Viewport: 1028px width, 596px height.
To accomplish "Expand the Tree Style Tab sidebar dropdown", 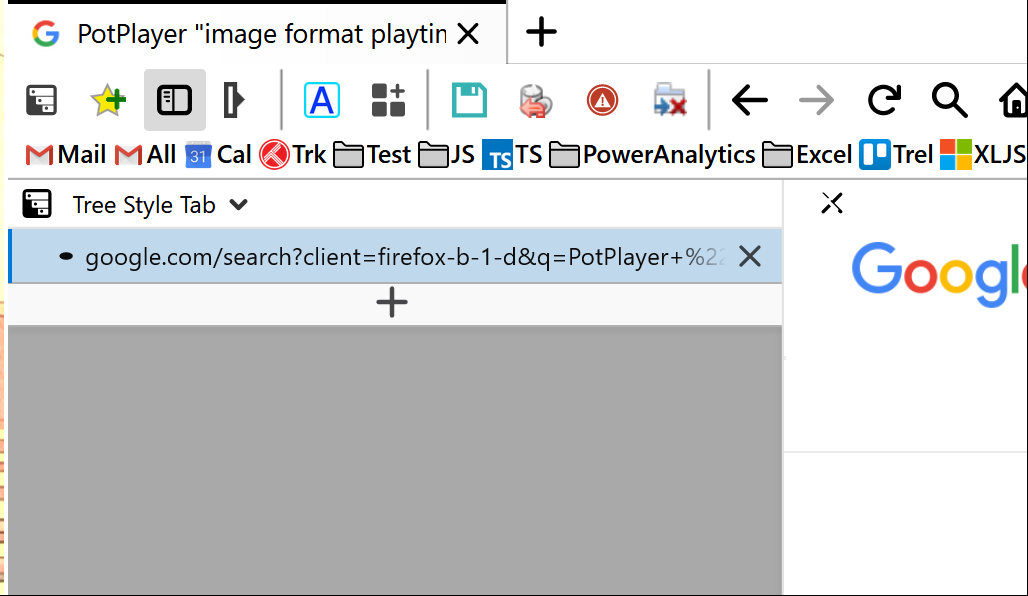I will coord(239,205).
